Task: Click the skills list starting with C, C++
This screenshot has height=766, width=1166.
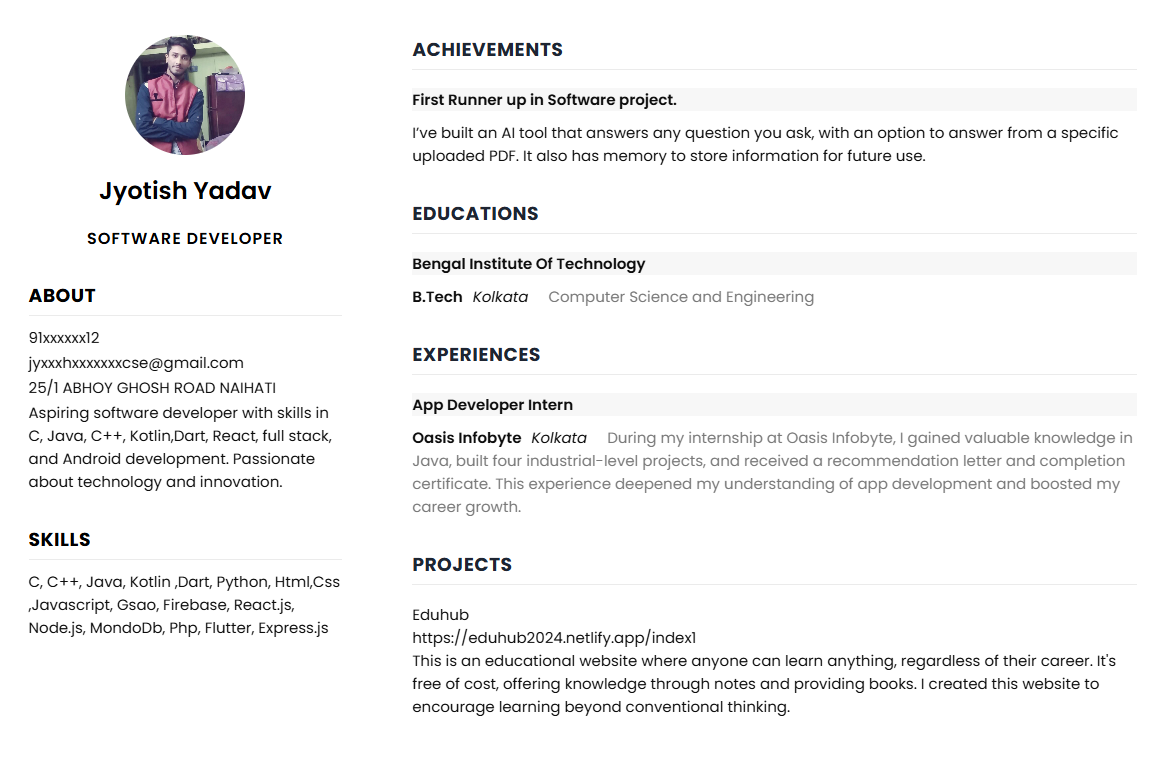Action: (x=184, y=605)
